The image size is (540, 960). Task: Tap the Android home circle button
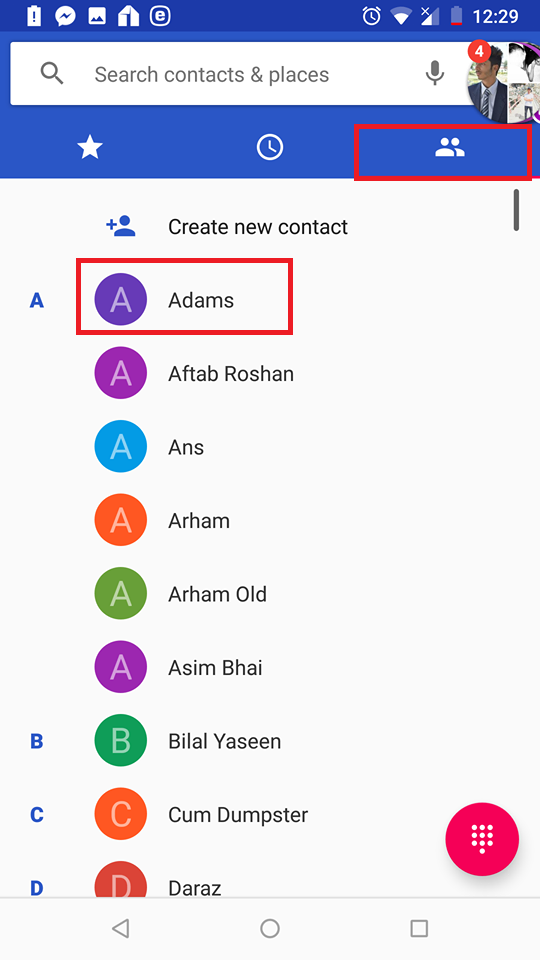[270, 929]
